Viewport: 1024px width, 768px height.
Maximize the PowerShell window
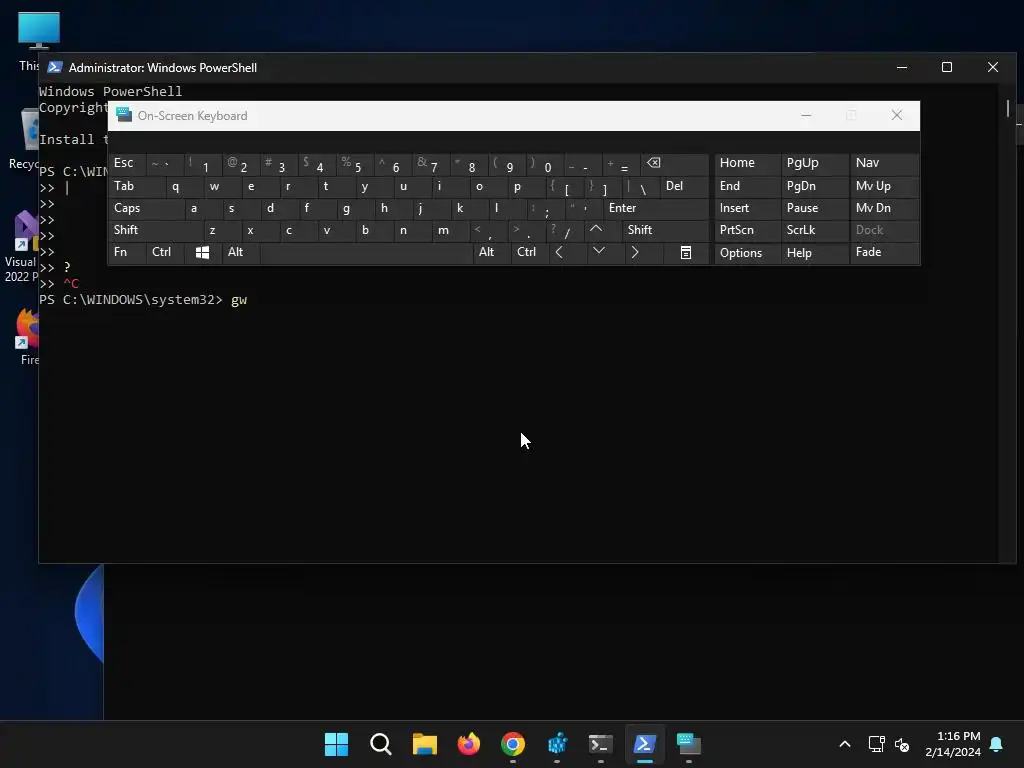tap(947, 67)
